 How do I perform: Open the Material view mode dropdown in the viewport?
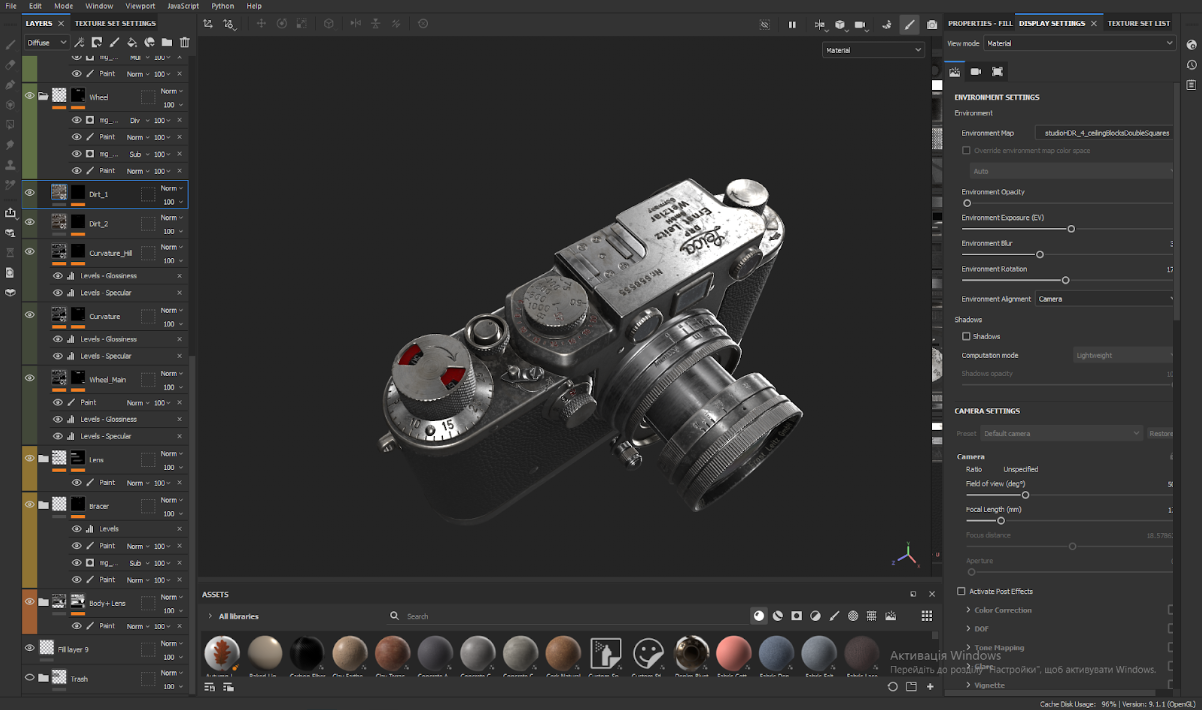pyautogui.click(x=872, y=48)
